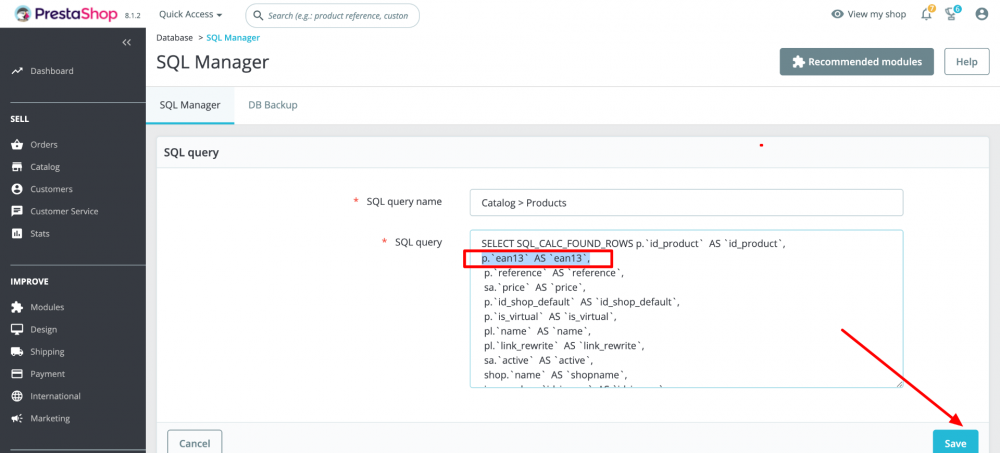Open the Marketing menu
1000x453 pixels.
point(50,419)
